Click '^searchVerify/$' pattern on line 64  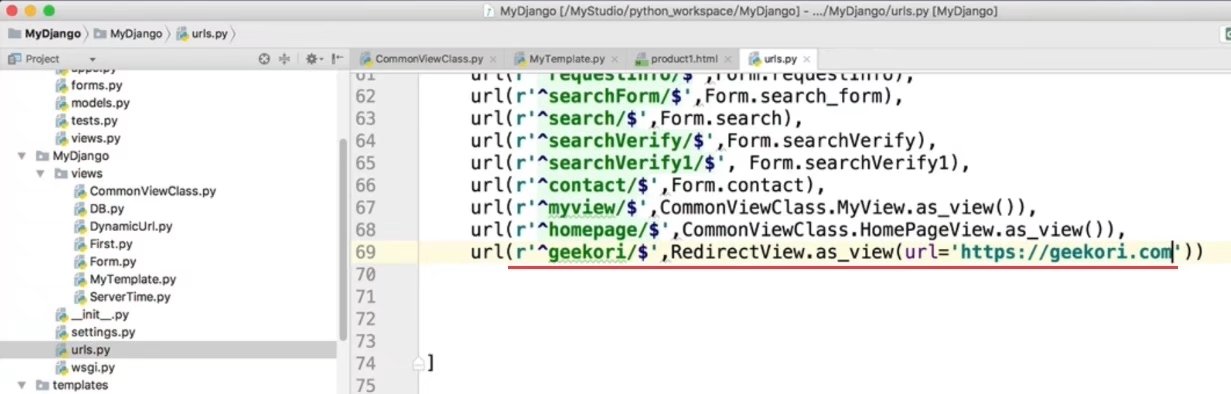coord(621,141)
